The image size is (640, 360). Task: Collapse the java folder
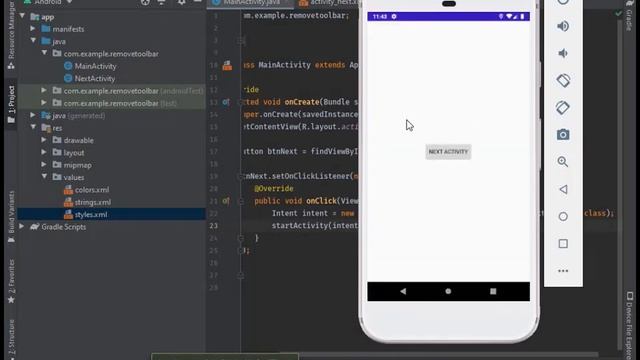click(33, 41)
